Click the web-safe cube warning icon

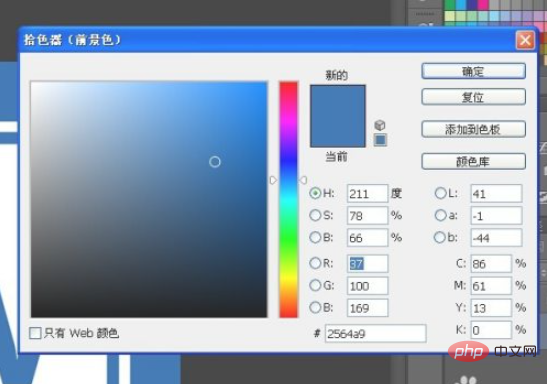tap(380, 125)
